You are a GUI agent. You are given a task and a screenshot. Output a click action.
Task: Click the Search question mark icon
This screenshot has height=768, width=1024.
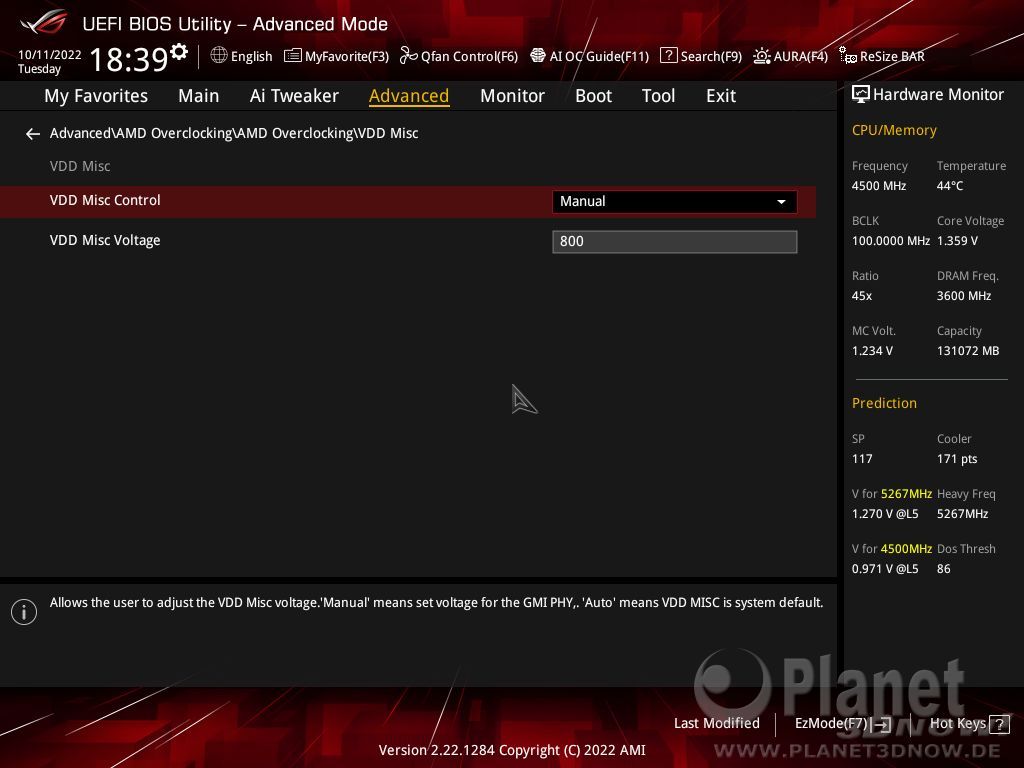click(x=669, y=56)
